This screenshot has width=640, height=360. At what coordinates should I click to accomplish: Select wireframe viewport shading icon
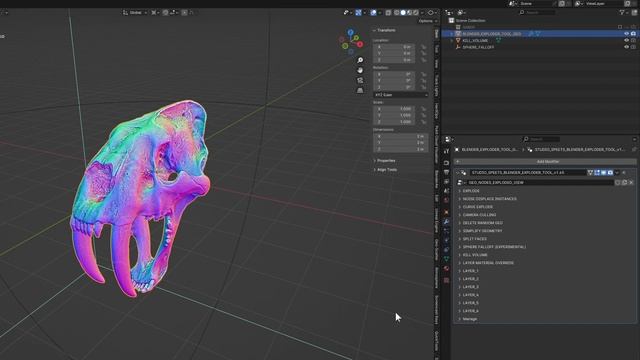397,13
